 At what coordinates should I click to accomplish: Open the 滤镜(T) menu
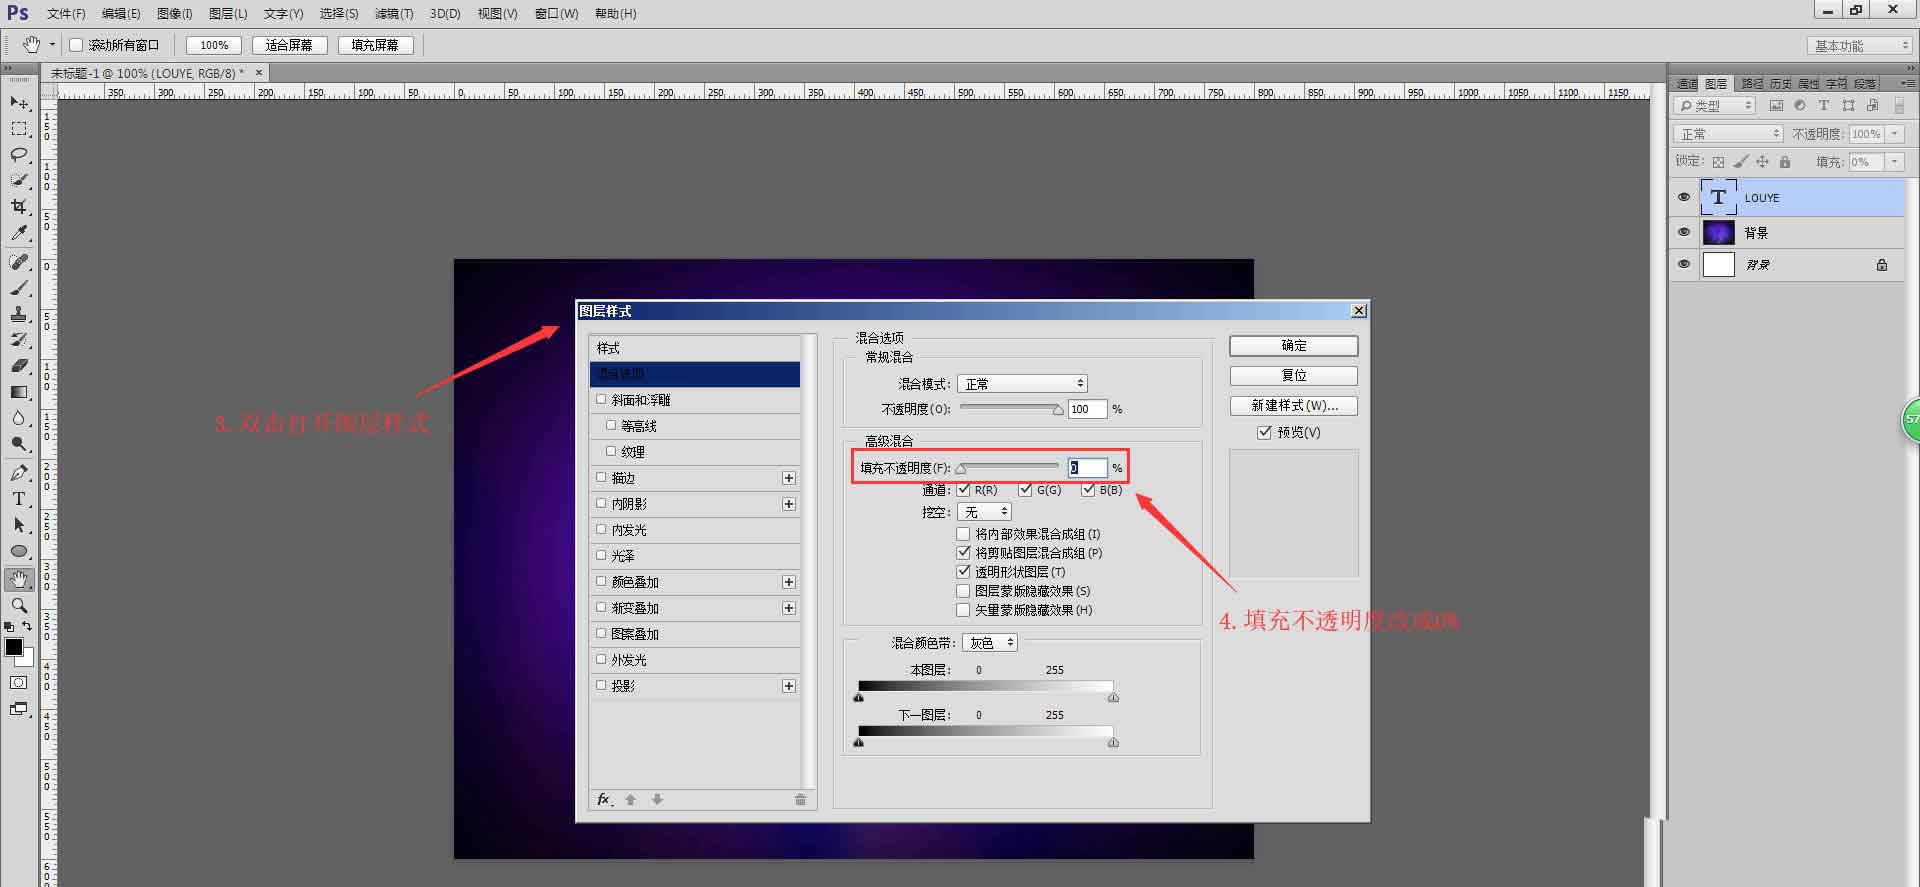tap(394, 13)
